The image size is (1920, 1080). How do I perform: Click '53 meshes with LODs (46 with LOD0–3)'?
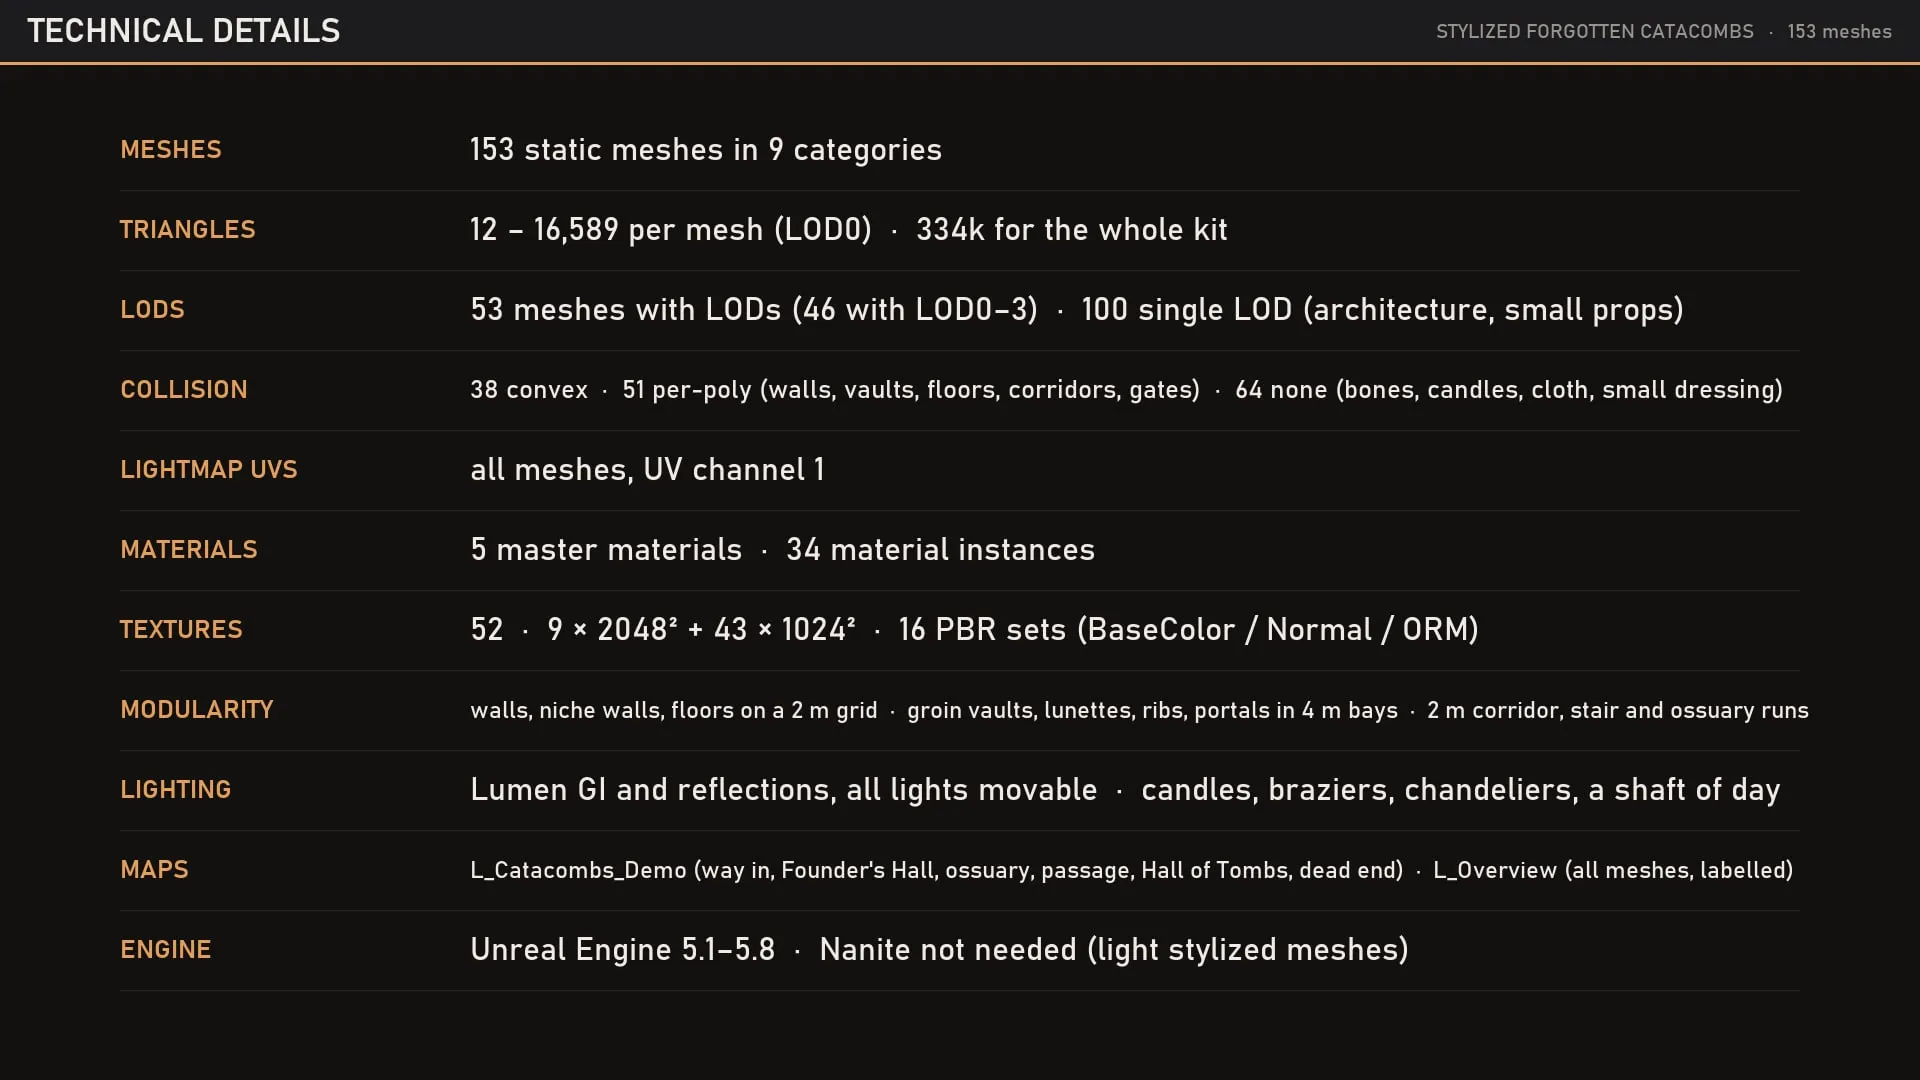click(754, 310)
